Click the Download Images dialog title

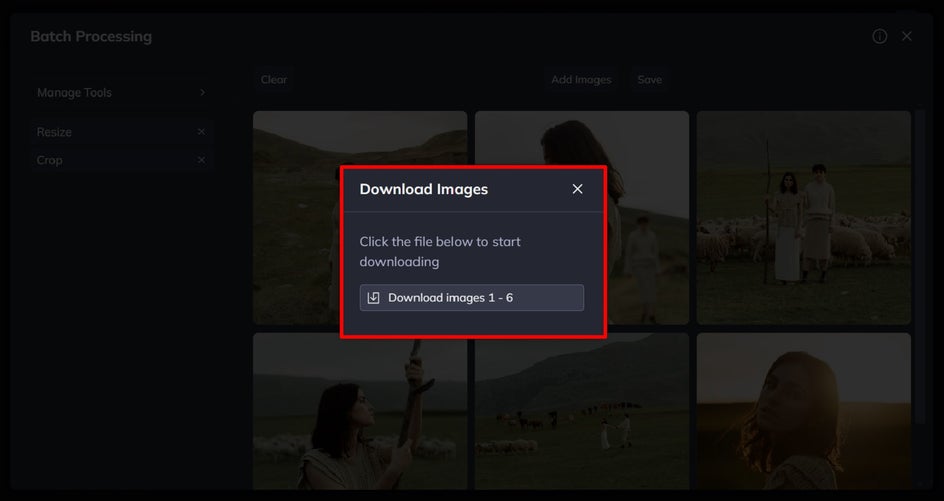point(424,189)
